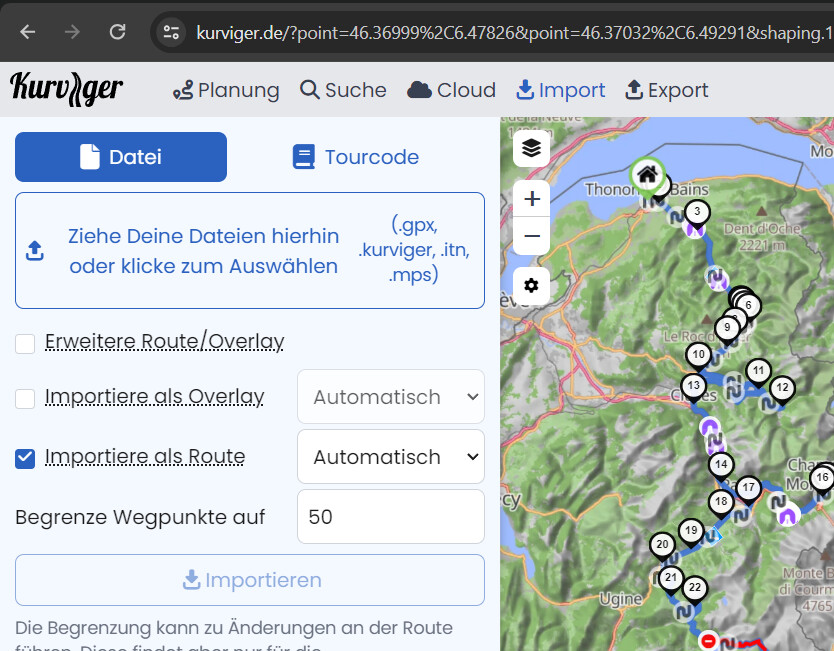The height and width of the screenshot is (651, 834).
Task: Open the Planung menu
Action: [226, 90]
